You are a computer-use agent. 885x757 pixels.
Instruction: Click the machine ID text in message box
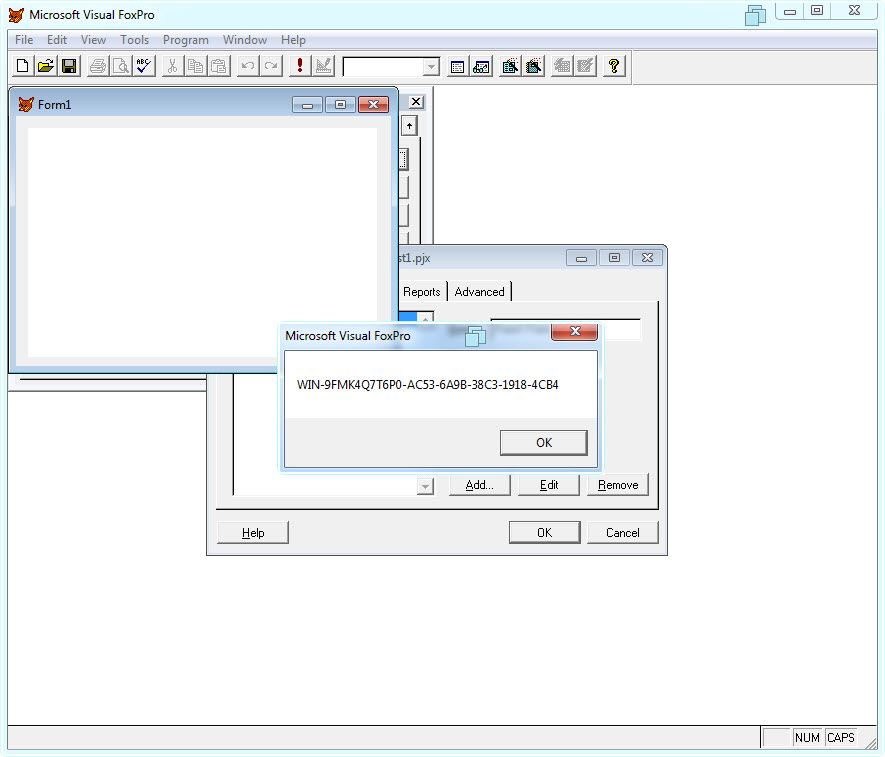(427, 385)
